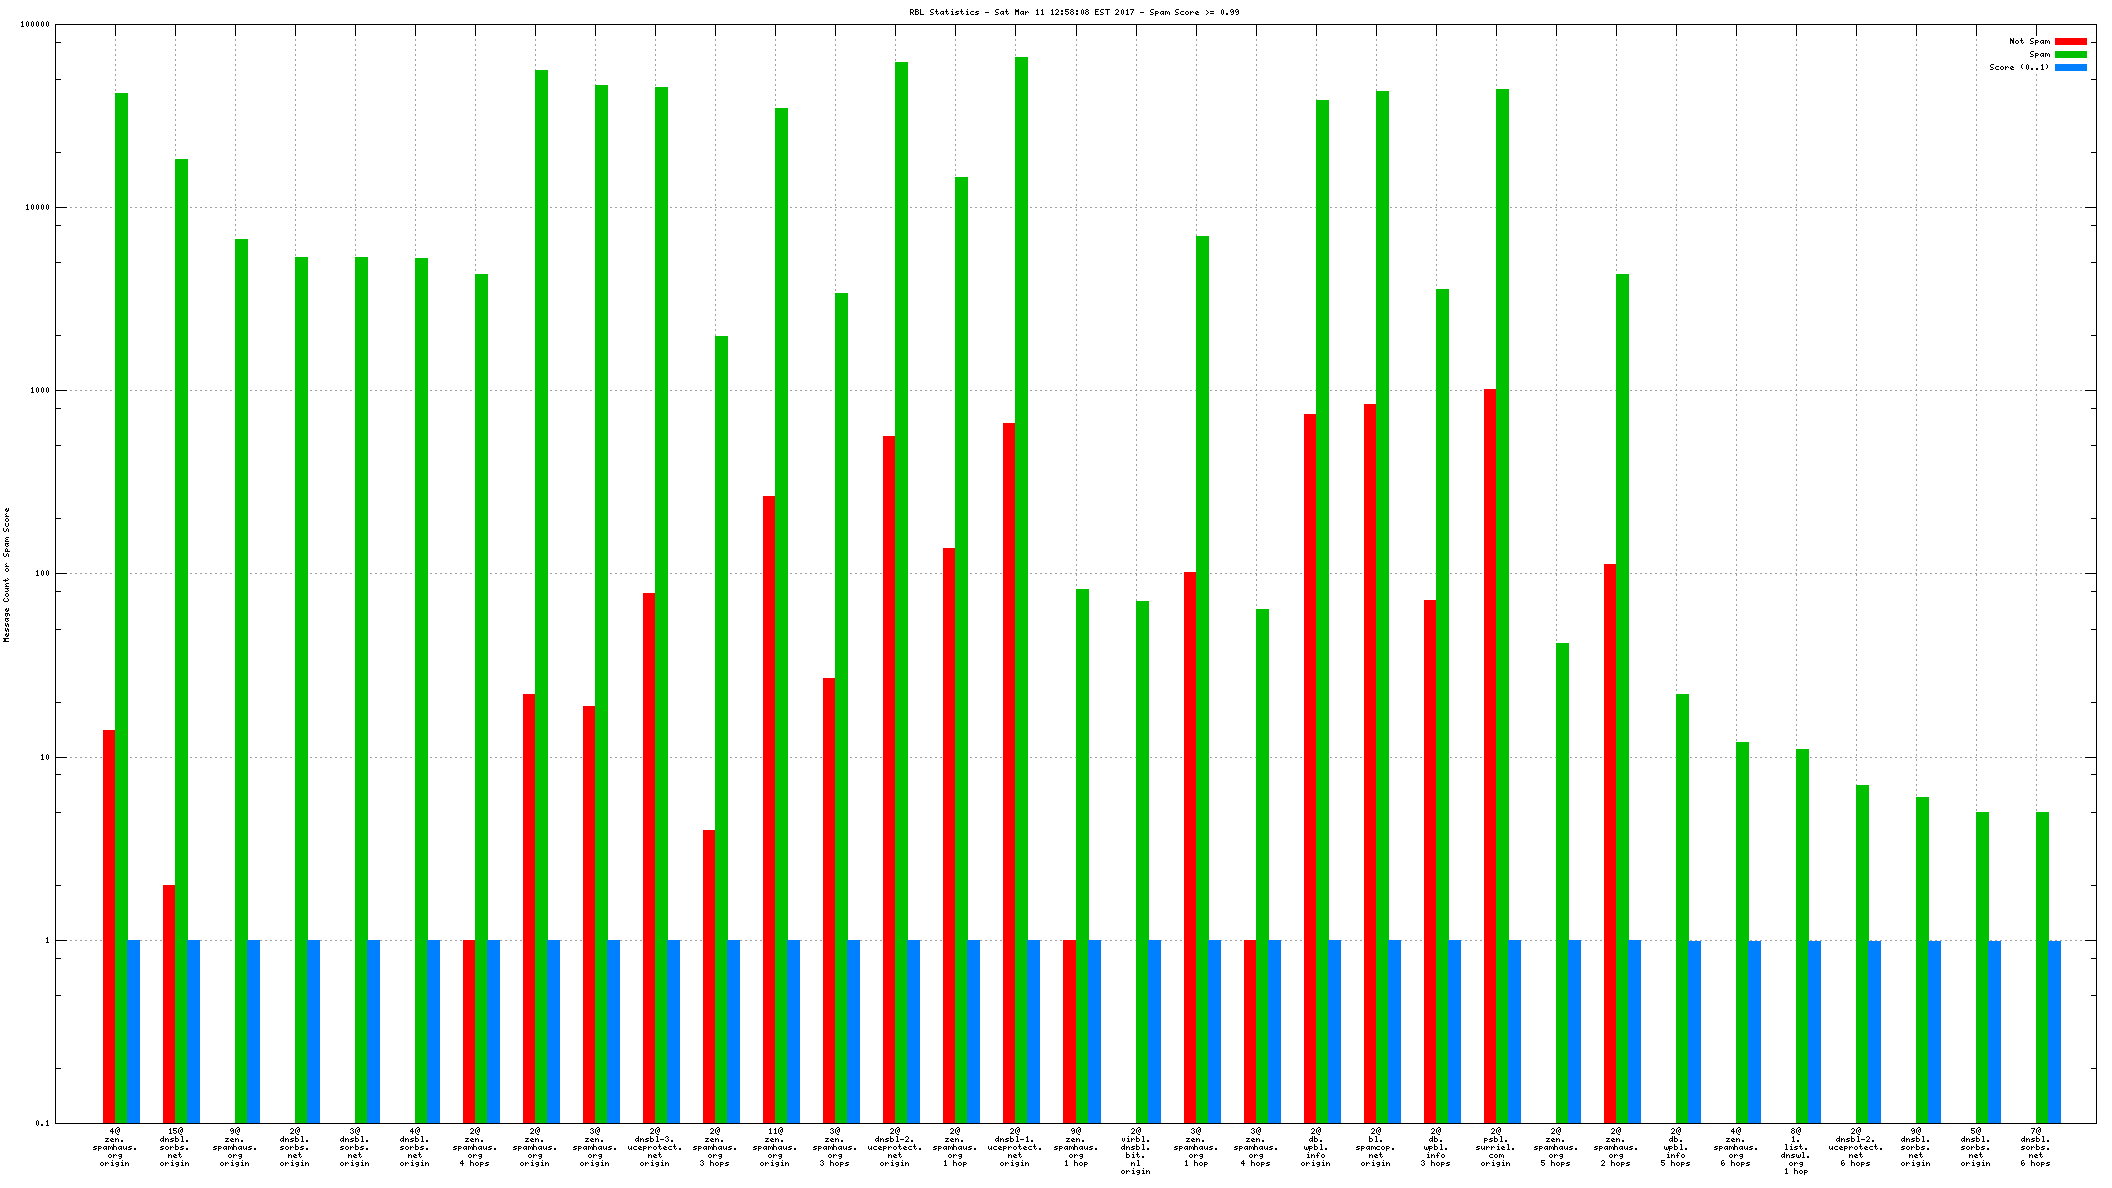Click the 7@ dnsbl.sorbs.net 6 hops label
The width and height of the screenshot is (2112, 1188).
click(2036, 1147)
